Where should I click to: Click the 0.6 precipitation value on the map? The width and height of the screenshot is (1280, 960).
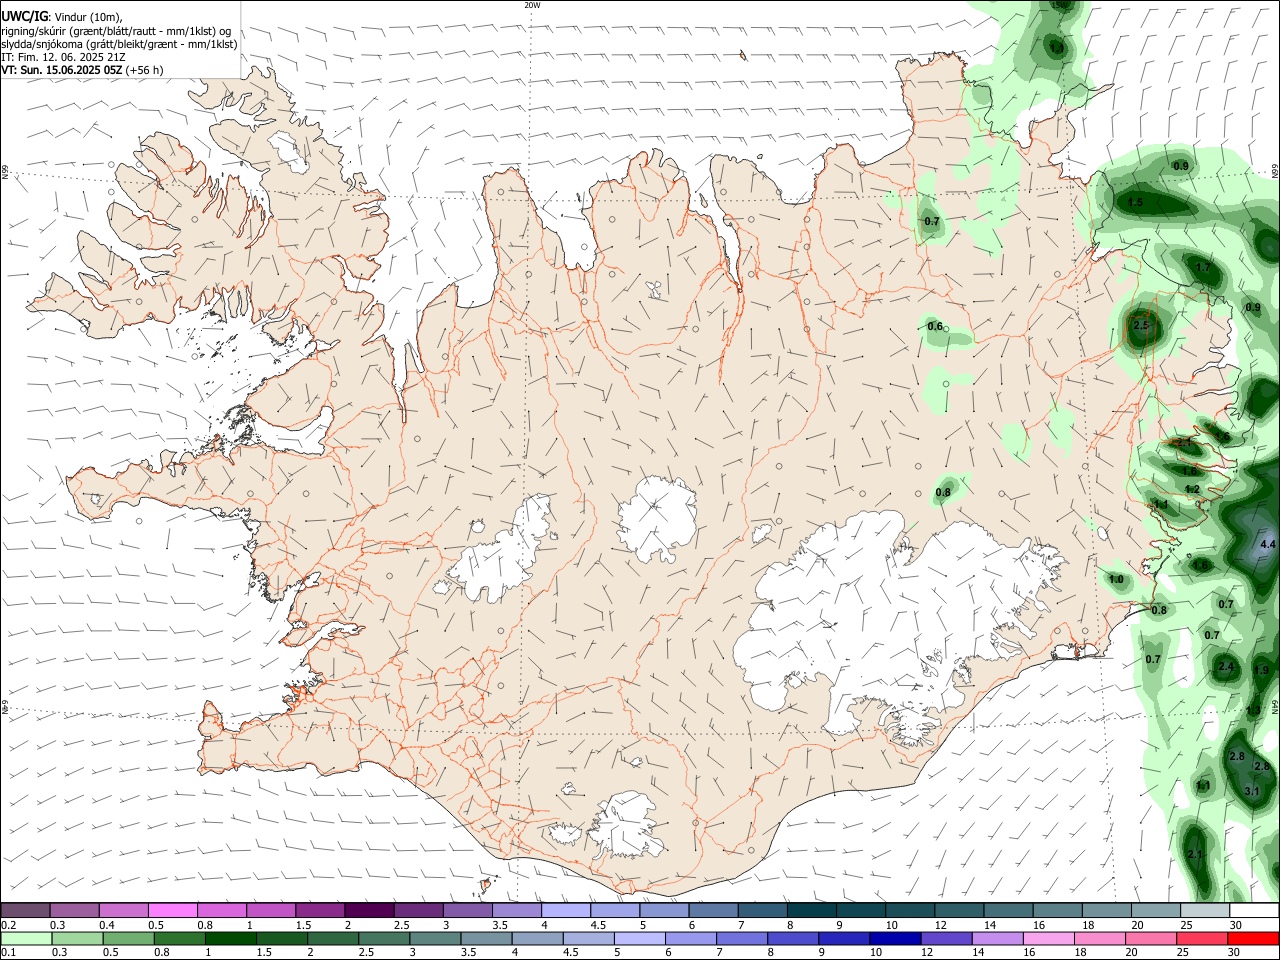(935, 326)
